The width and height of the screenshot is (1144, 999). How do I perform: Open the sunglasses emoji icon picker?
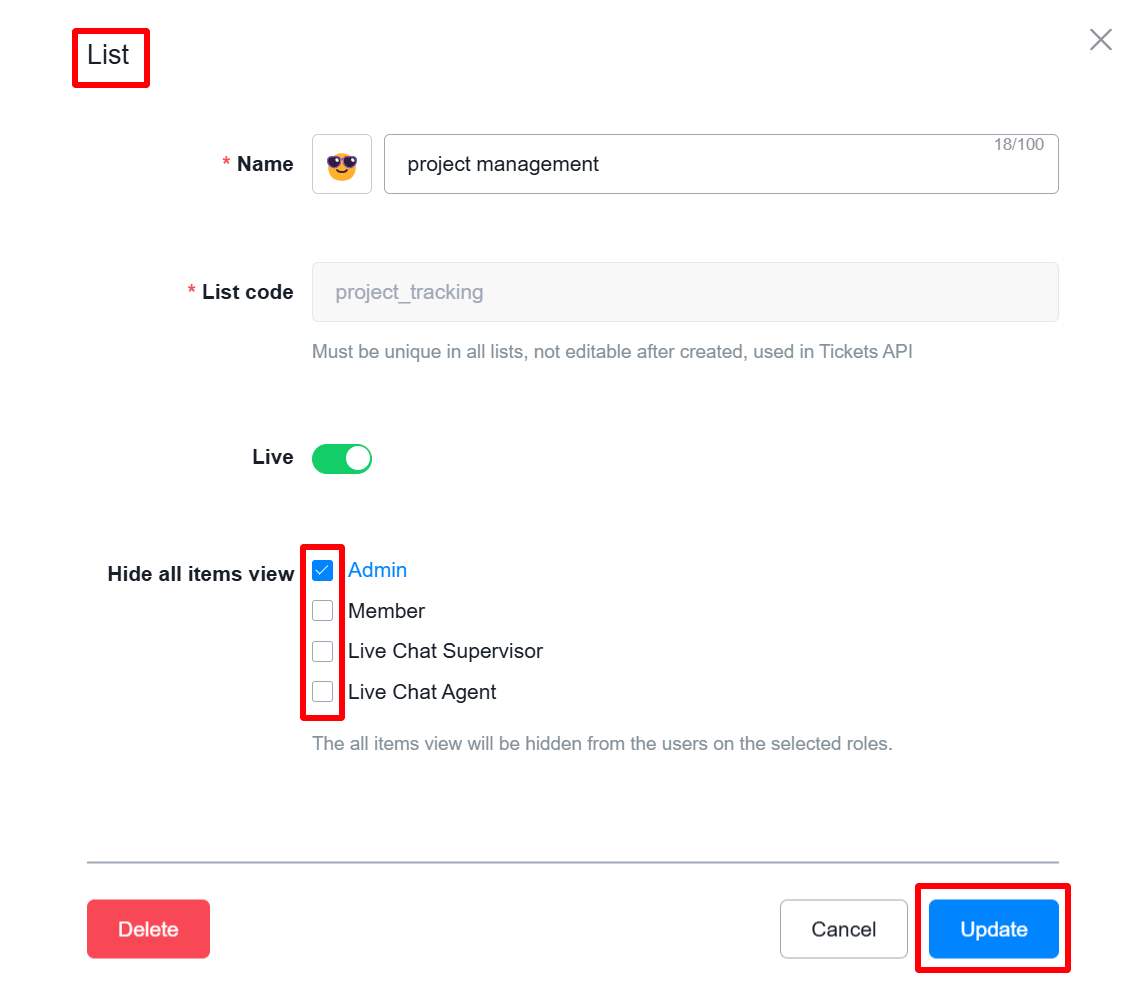pos(341,164)
